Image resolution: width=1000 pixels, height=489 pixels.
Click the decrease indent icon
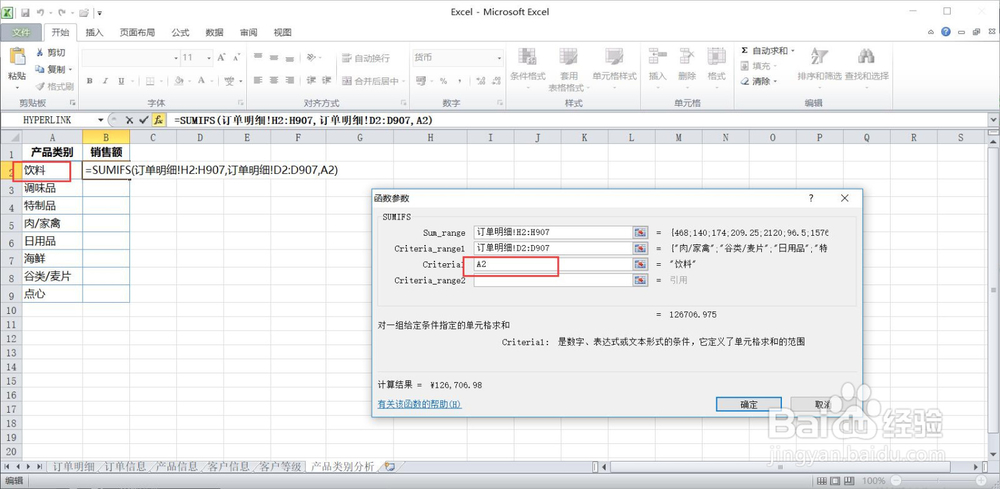coord(311,81)
